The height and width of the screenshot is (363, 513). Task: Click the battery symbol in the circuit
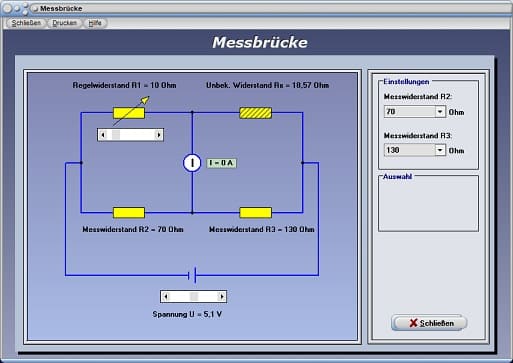click(x=192, y=275)
